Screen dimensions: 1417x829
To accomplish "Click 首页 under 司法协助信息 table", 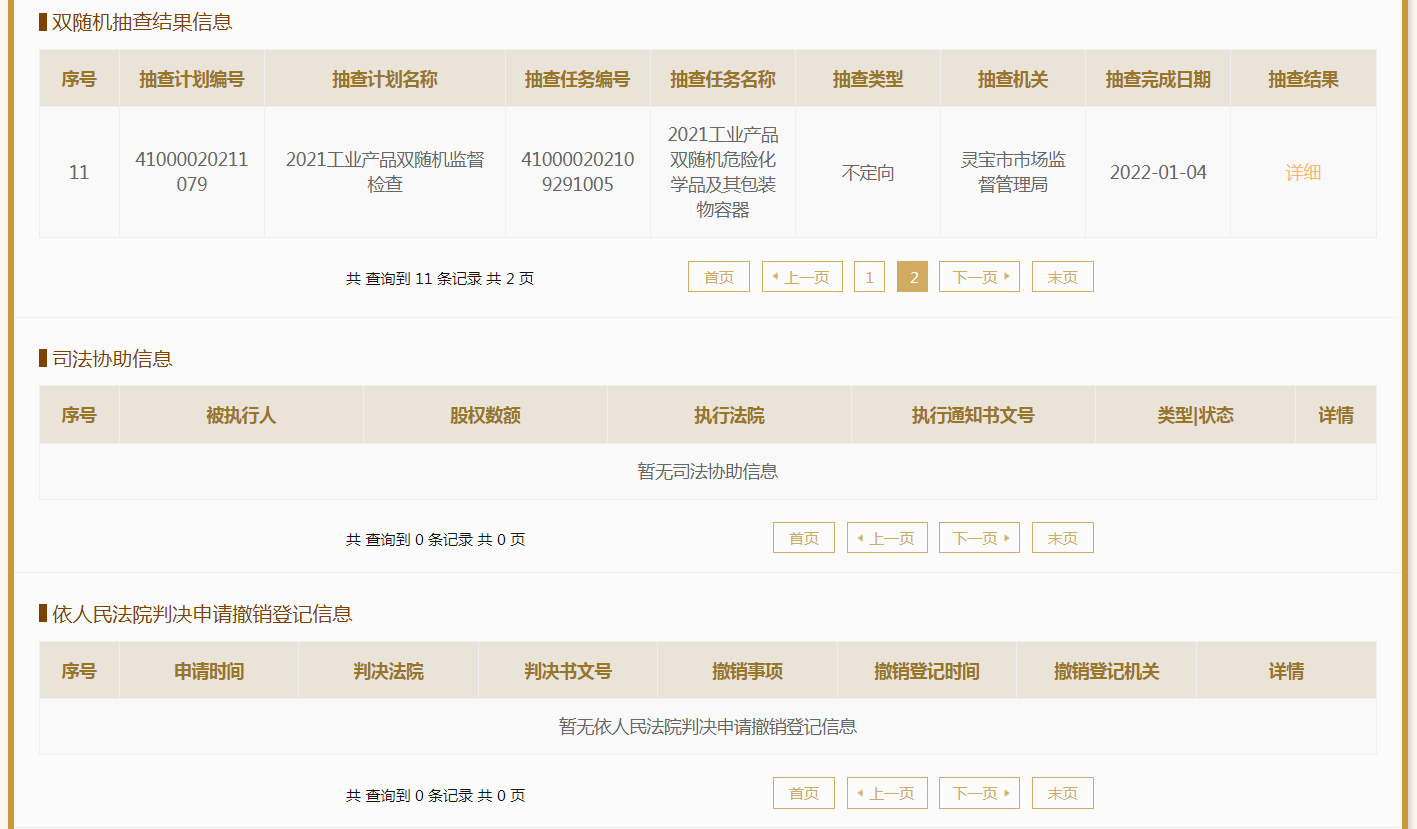I will pos(803,538).
